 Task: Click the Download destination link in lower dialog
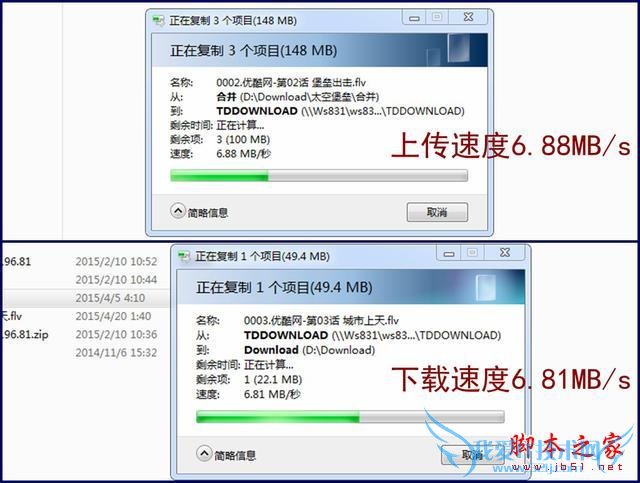[x=271, y=350]
